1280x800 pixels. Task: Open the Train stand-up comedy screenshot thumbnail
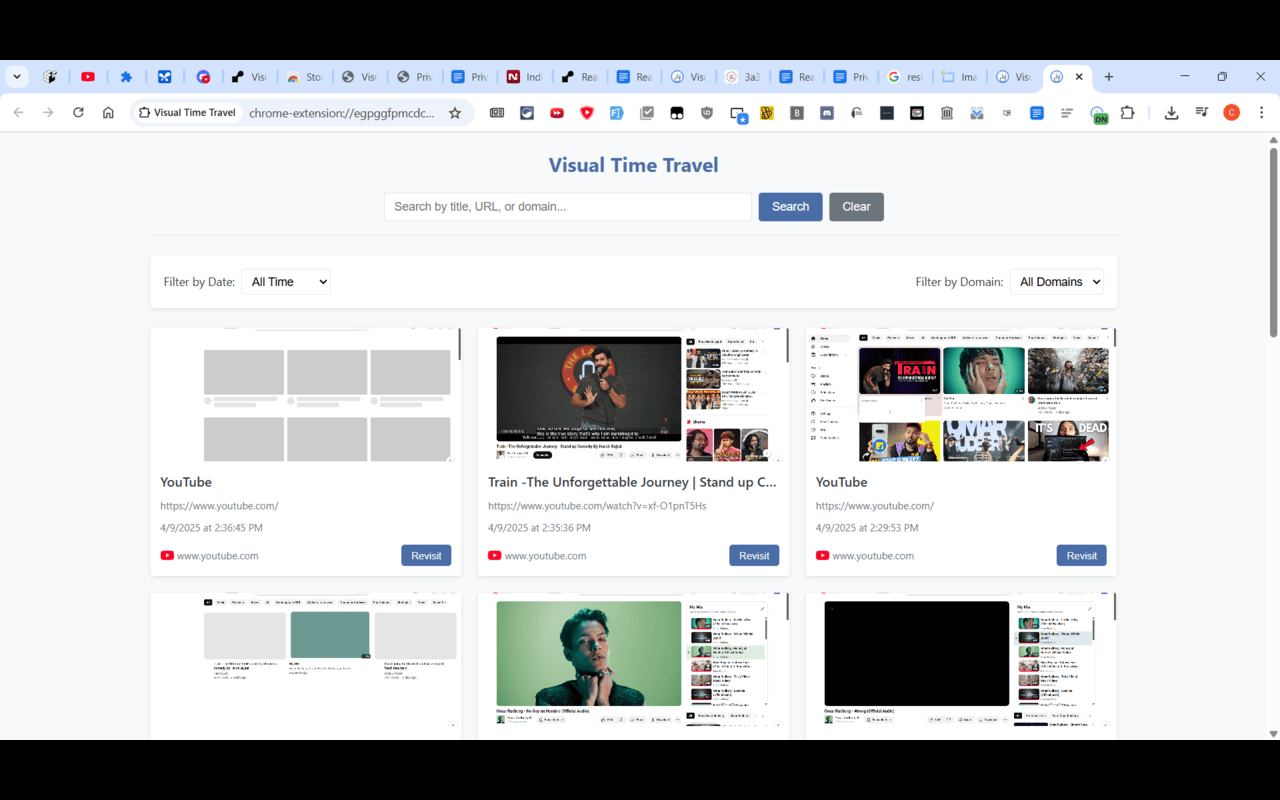click(633, 395)
